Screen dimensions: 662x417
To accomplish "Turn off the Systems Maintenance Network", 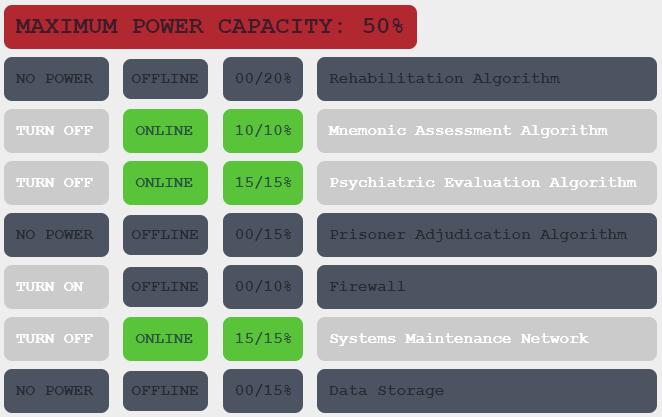I will click(x=57, y=339).
